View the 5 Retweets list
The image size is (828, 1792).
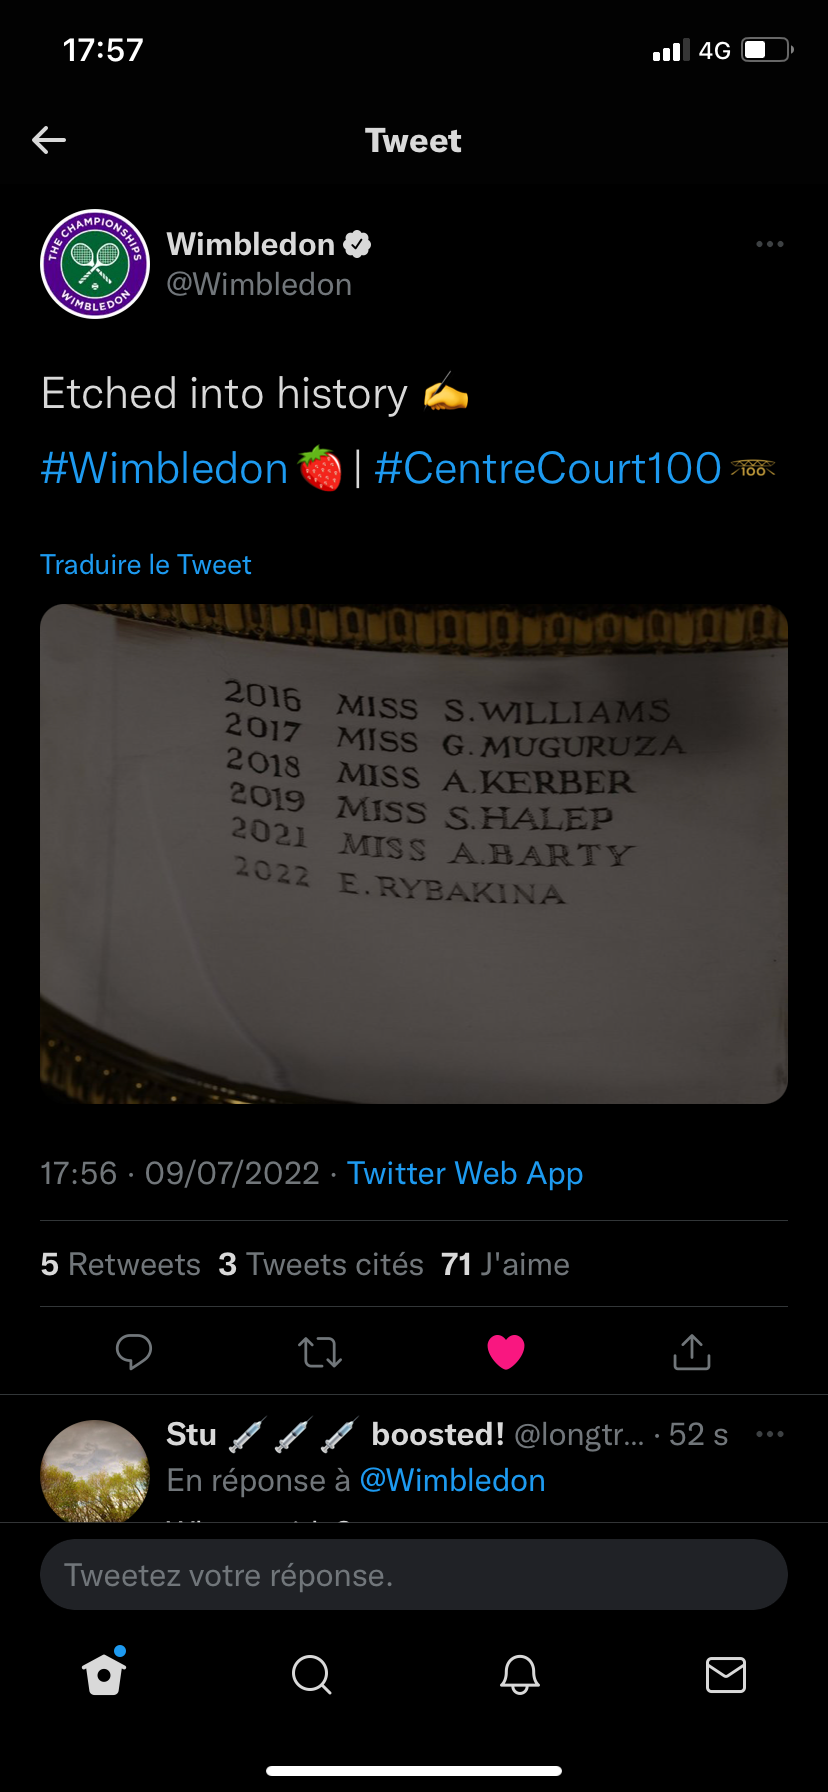click(121, 1264)
